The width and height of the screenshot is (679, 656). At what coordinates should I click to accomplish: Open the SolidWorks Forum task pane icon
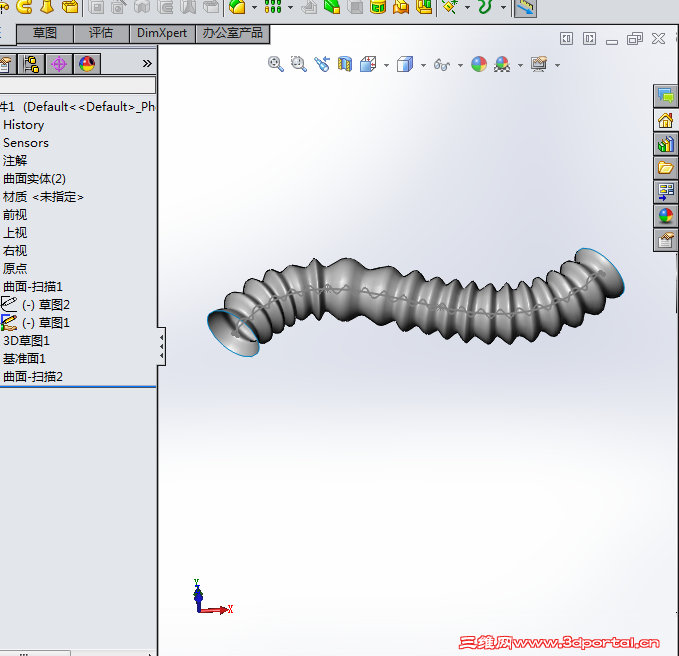pyautogui.click(x=666, y=96)
